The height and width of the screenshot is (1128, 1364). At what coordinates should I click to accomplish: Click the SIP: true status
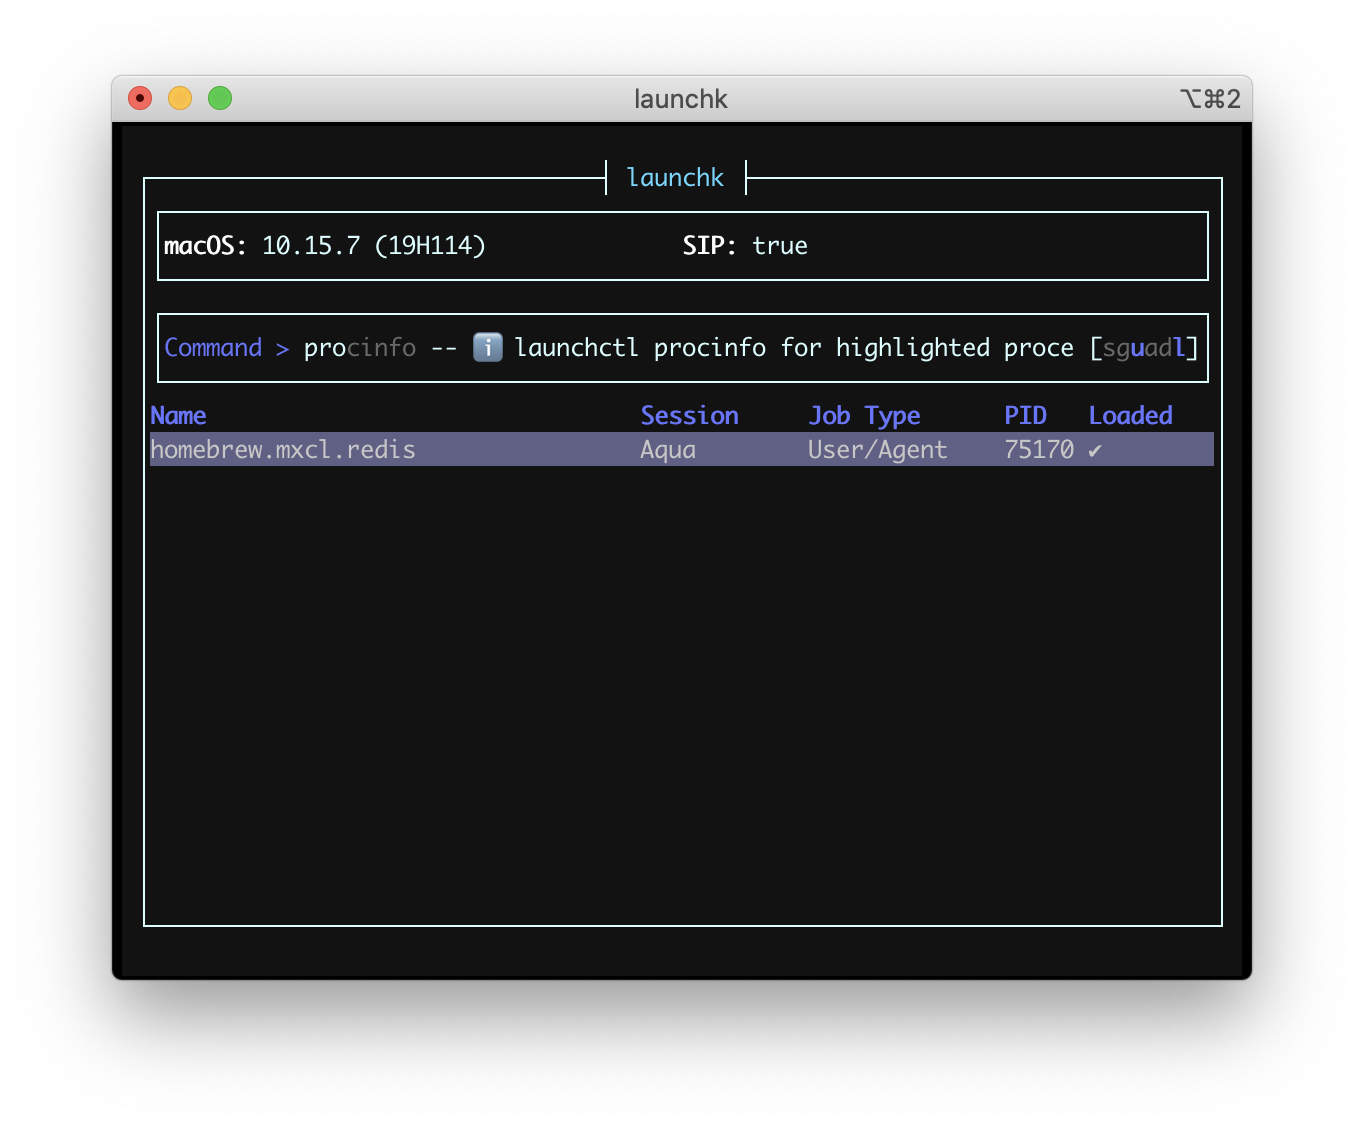click(745, 246)
